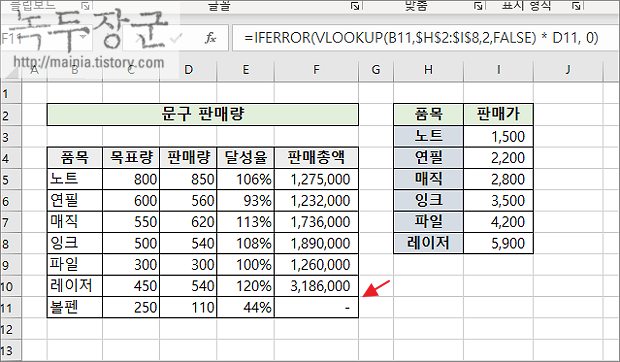Select cell F11 showing a dash

pyautogui.click(x=316, y=307)
